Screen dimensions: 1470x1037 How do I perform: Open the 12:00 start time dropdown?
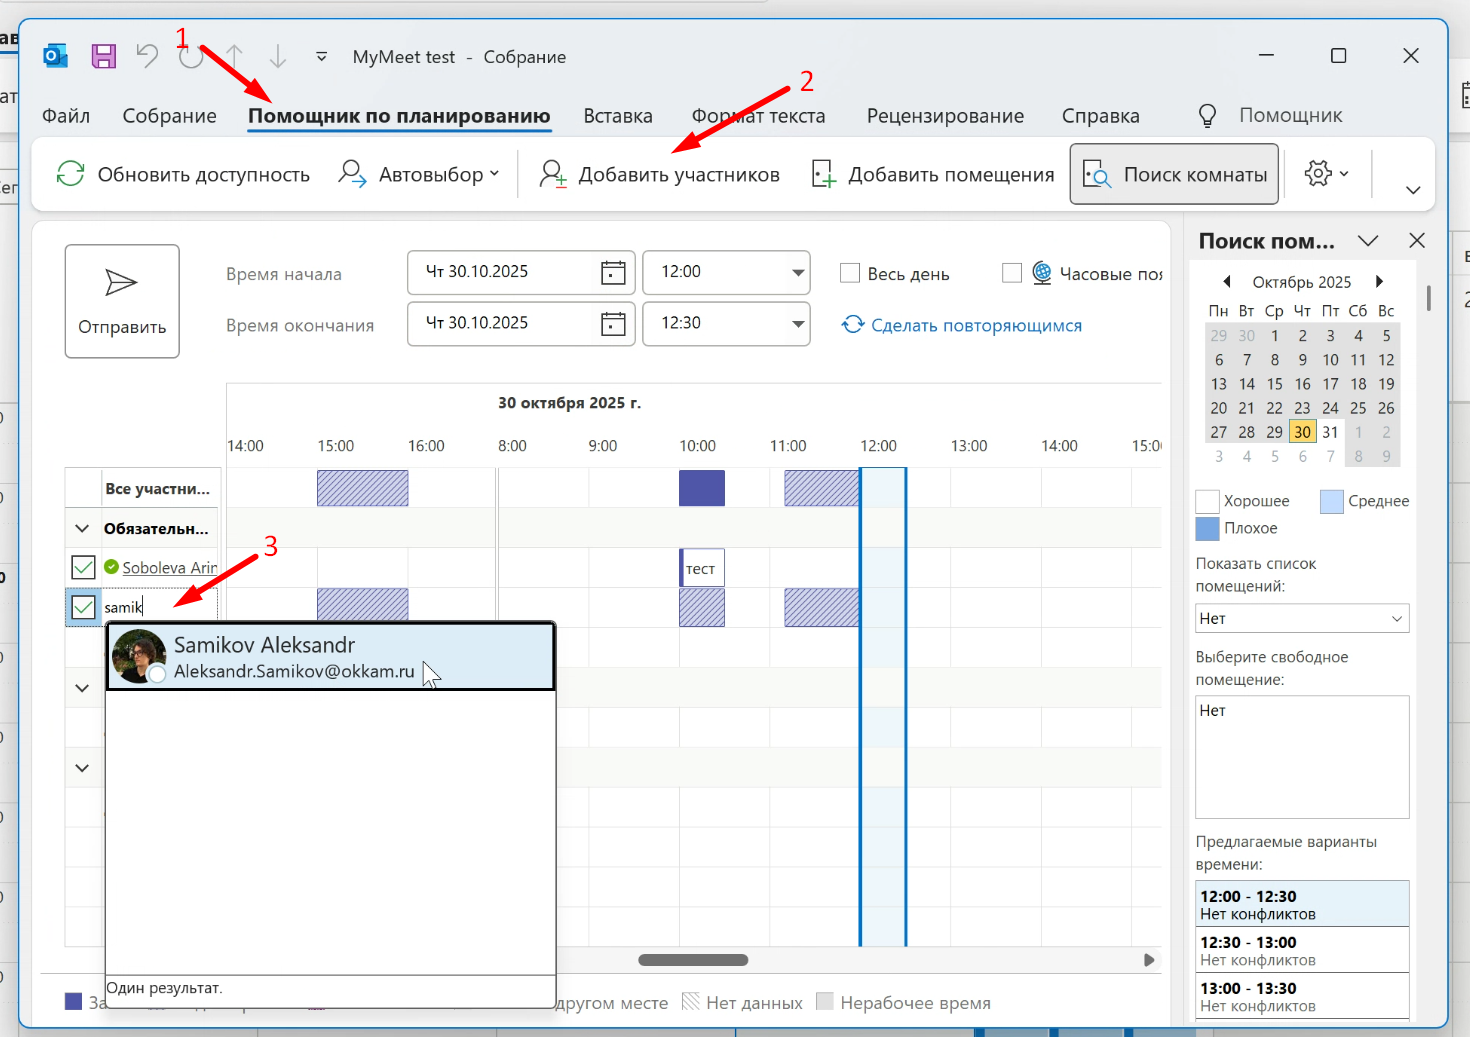[x=798, y=272]
